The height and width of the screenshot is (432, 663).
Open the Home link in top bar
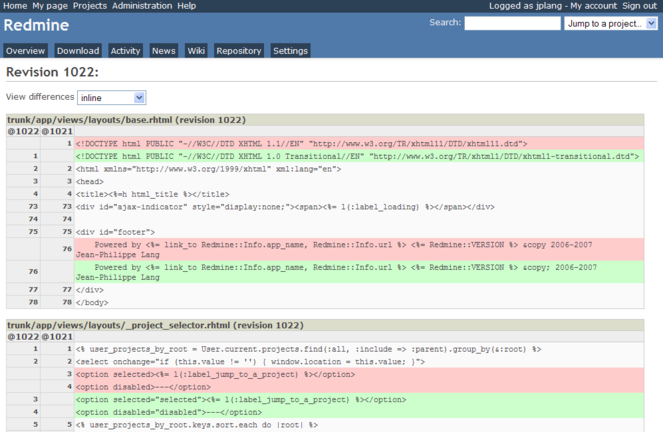coord(15,6)
